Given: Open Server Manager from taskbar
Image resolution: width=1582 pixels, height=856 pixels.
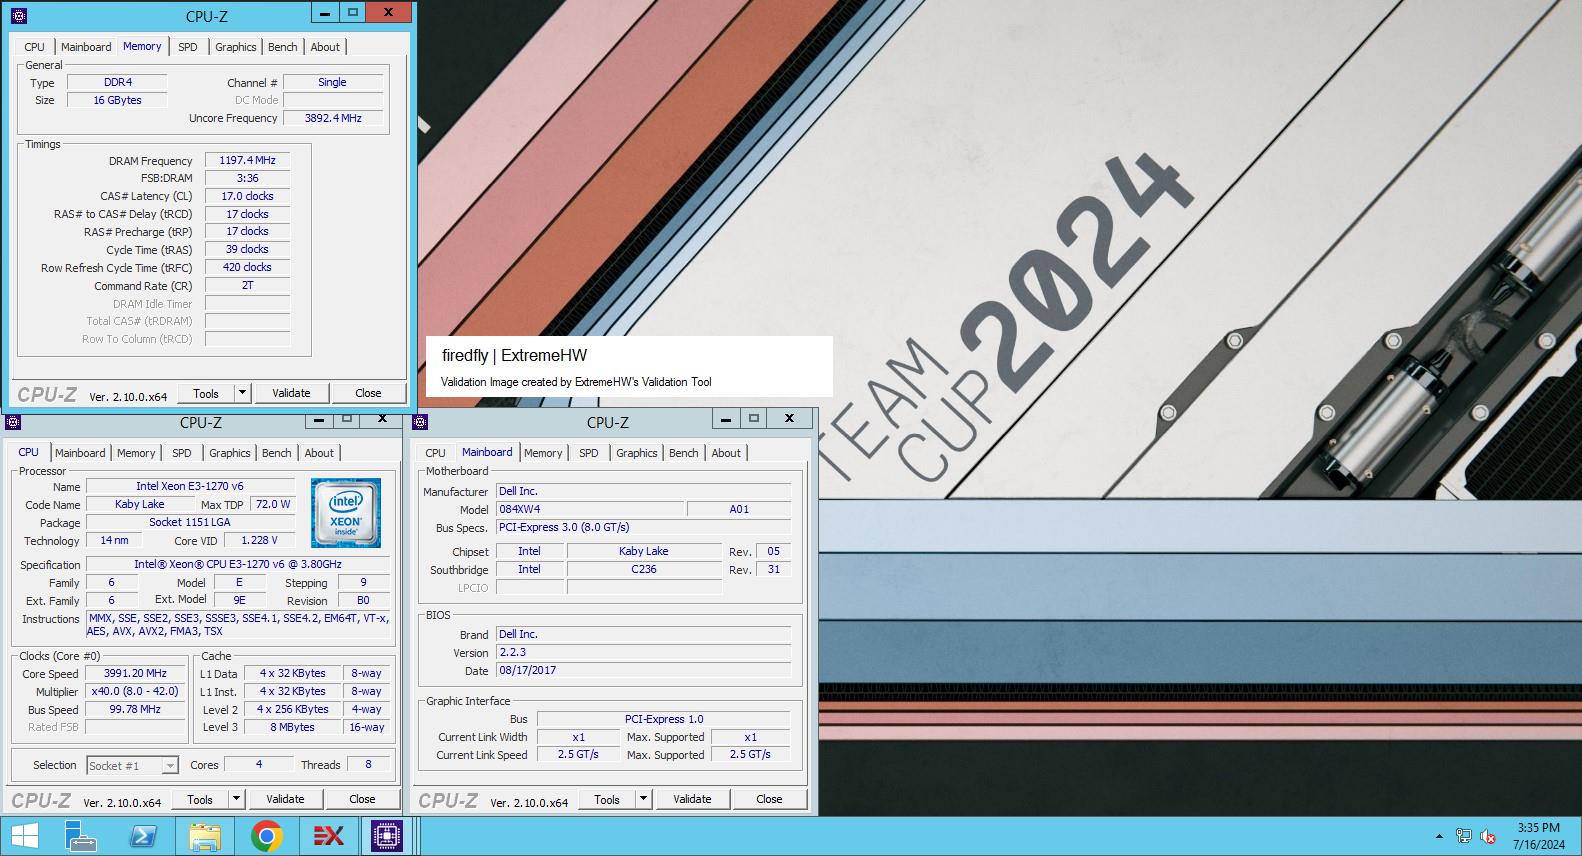Looking at the screenshot, I should click(x=81, y=836).
